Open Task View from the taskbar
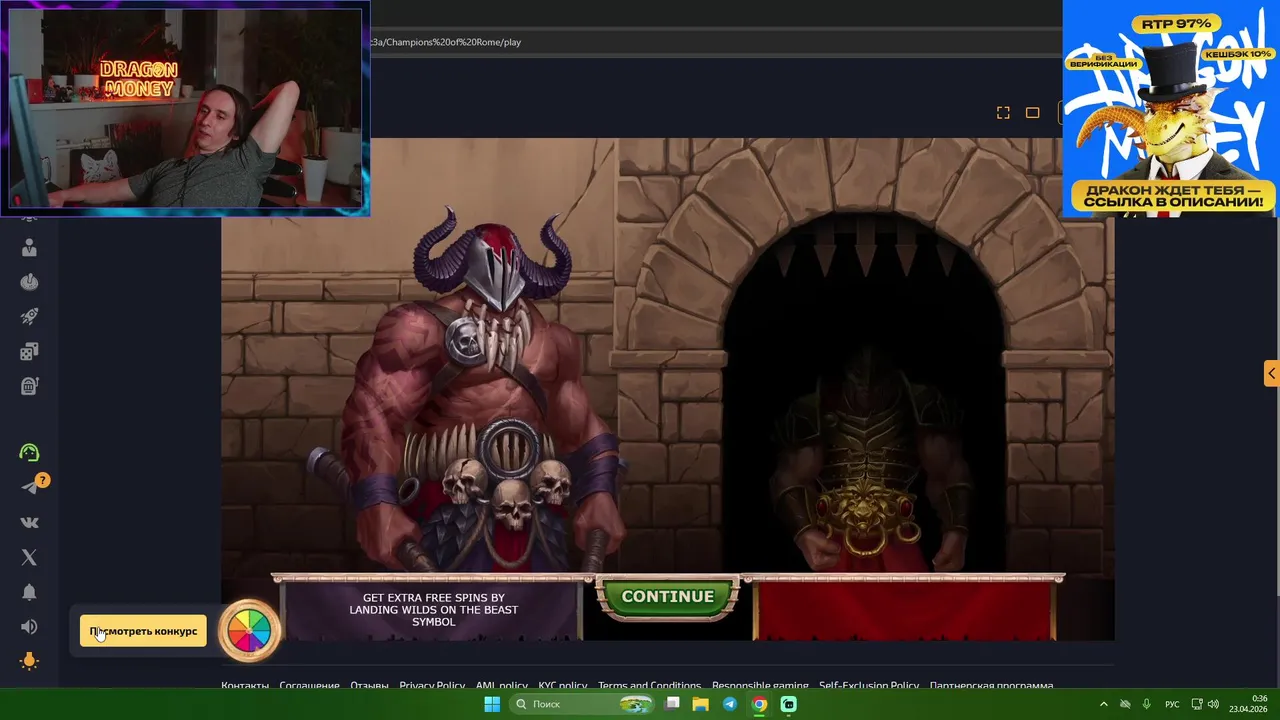The width and height of the screenshot is (1280, 720). (x=673, y=704)
